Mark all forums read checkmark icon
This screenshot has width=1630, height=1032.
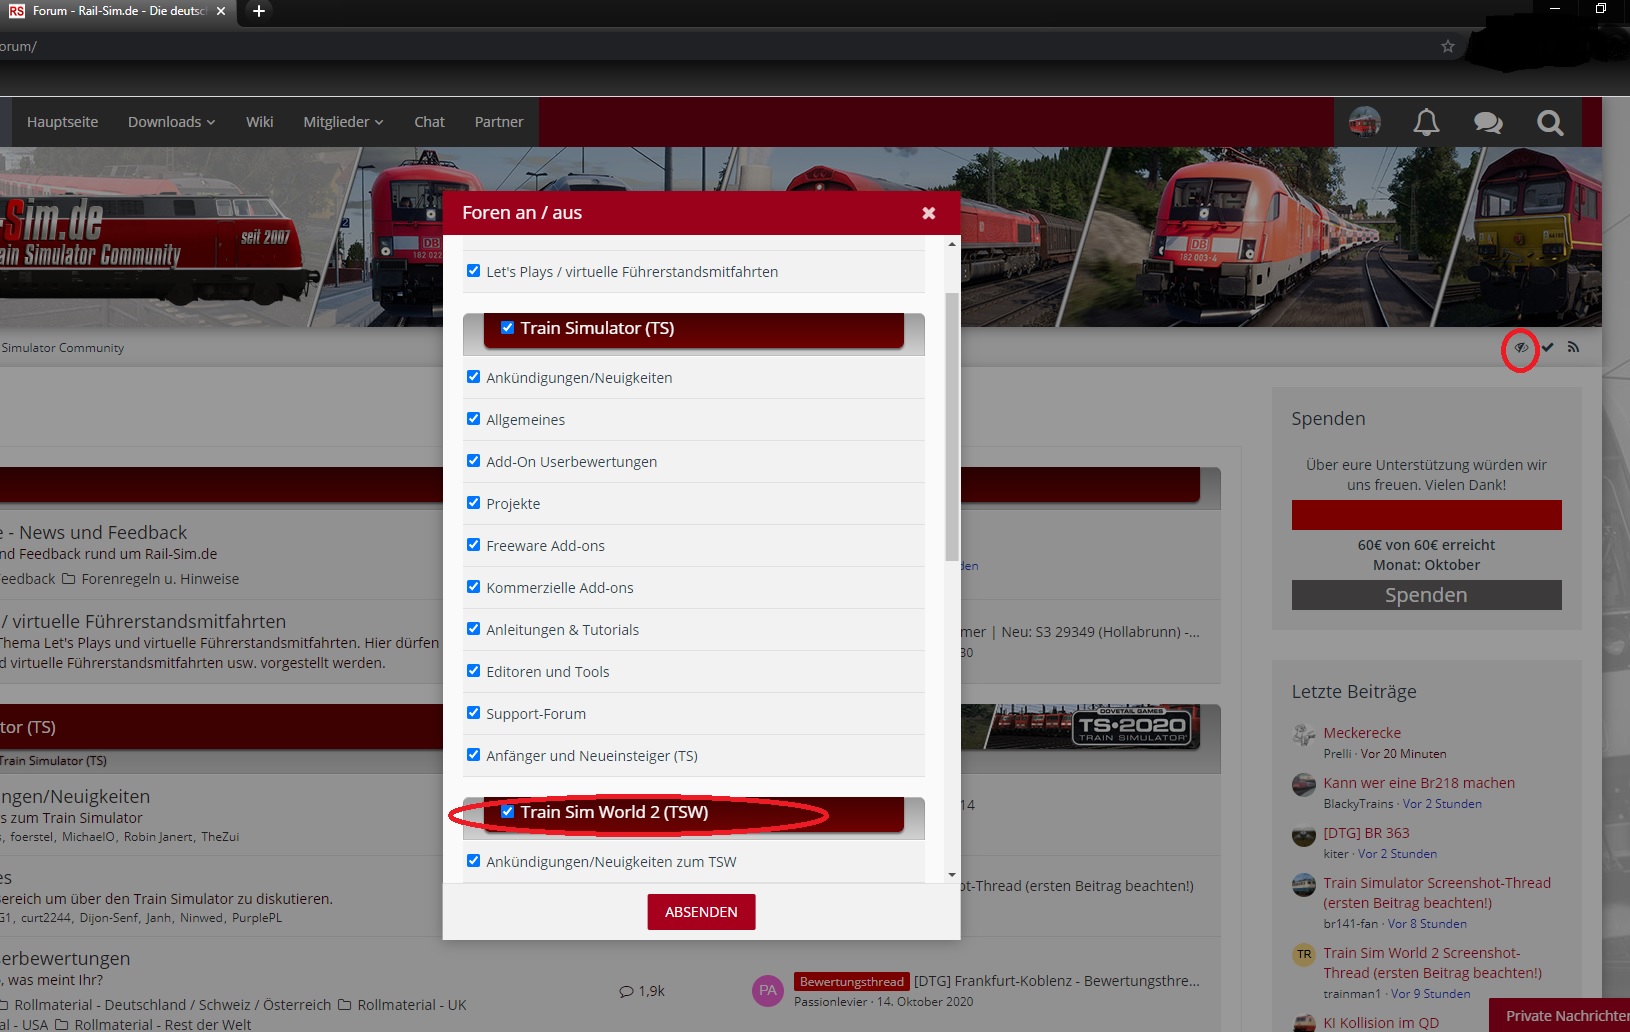1547,348
